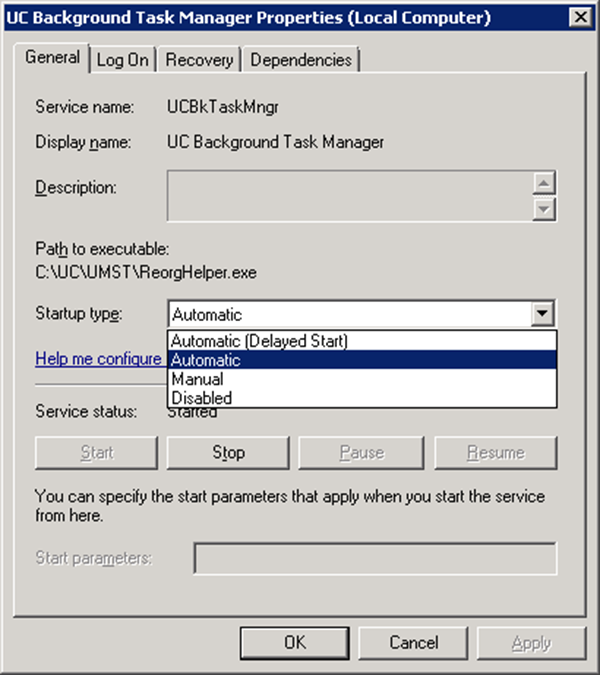600x675 pixels.
Task: Confirm the dialog with OK
Action: coord(295,642)
